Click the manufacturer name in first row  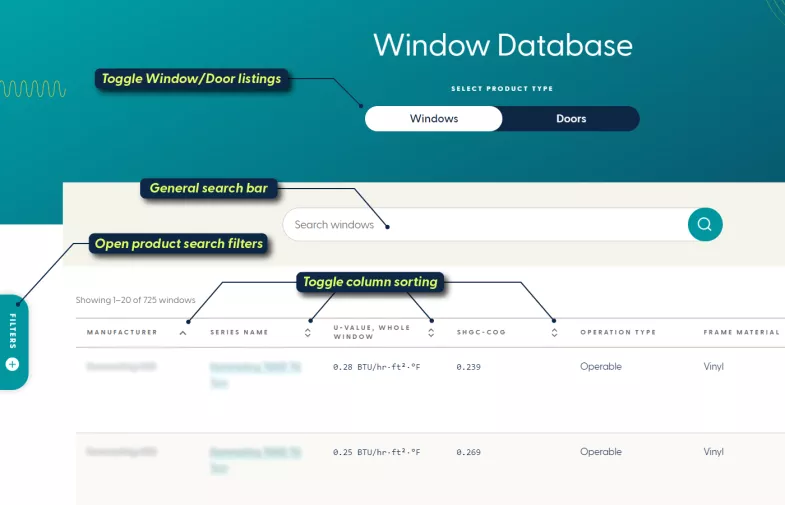[121, 367]
